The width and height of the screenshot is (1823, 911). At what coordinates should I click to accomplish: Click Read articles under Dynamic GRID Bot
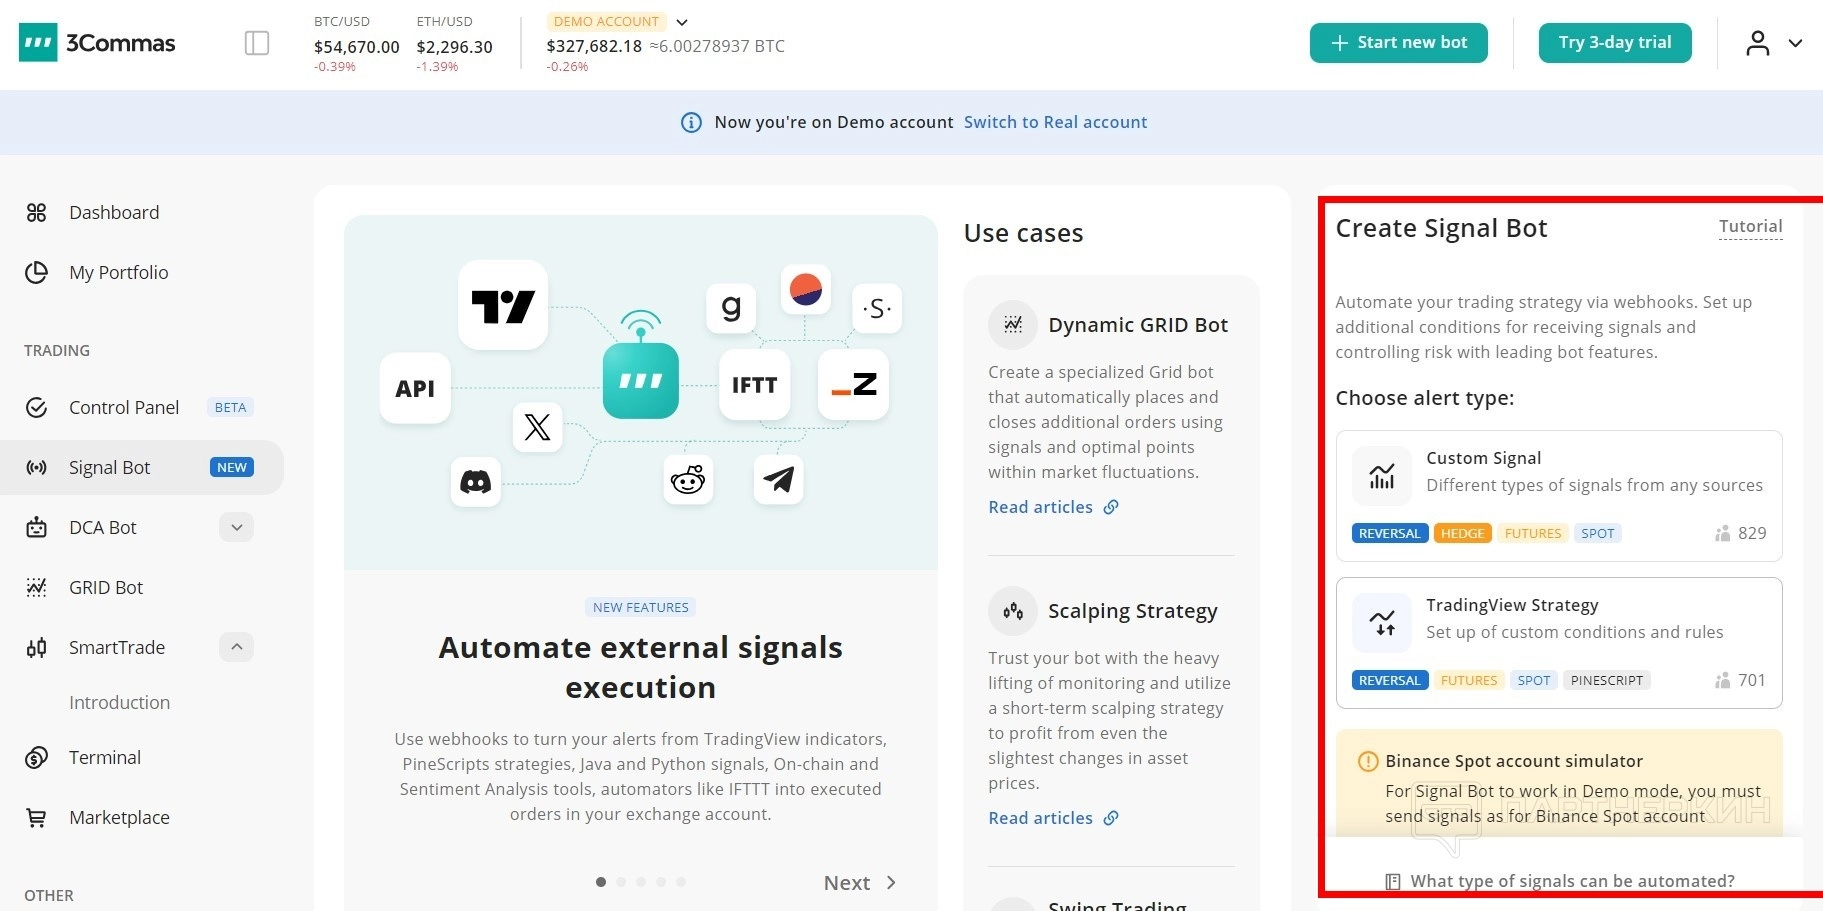click(1053, 507)
